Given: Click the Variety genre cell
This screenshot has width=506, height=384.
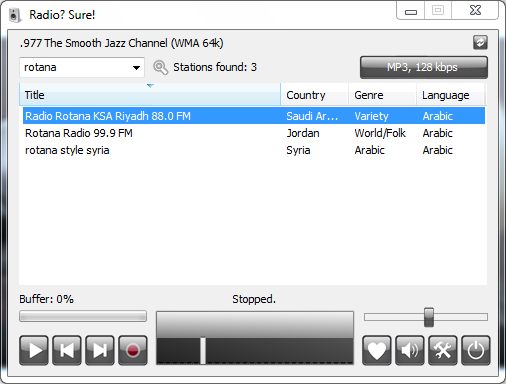Looking at the screenshot, I should point(371,116).
